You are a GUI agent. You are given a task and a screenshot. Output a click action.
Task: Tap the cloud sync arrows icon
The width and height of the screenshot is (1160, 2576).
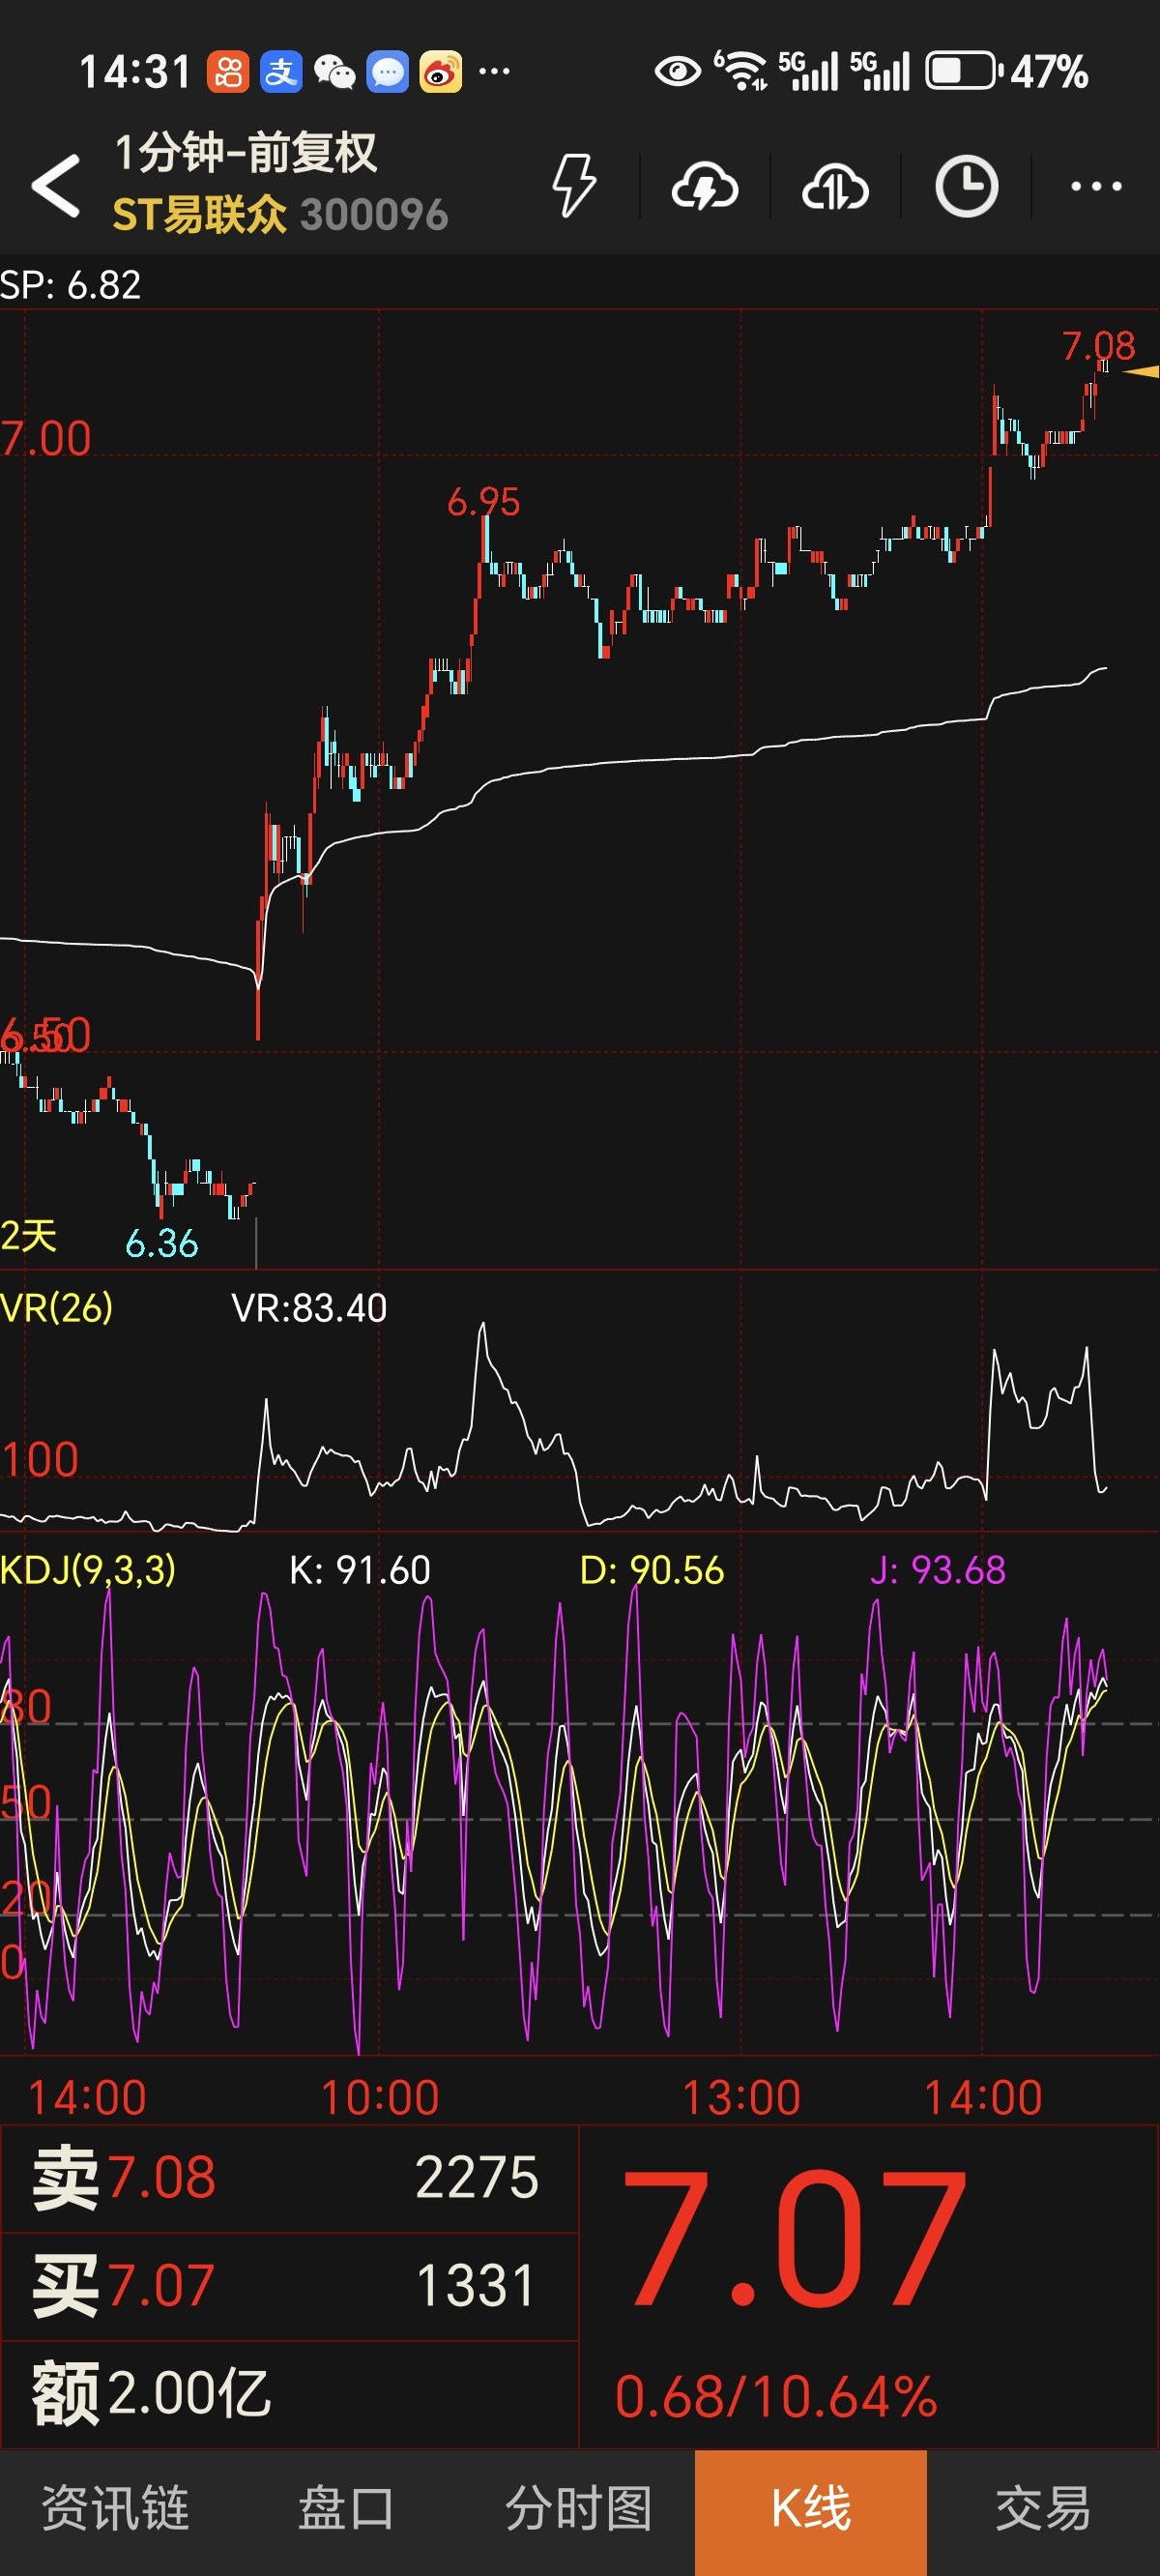coord(835,187)
